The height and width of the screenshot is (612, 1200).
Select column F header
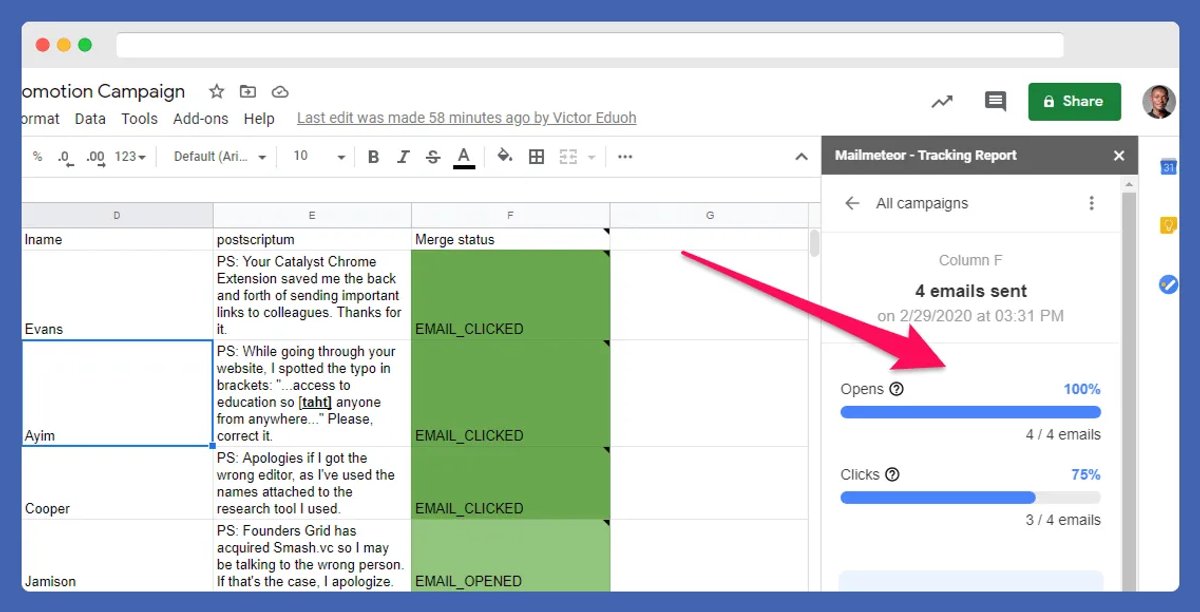click(x=511, y=216)
